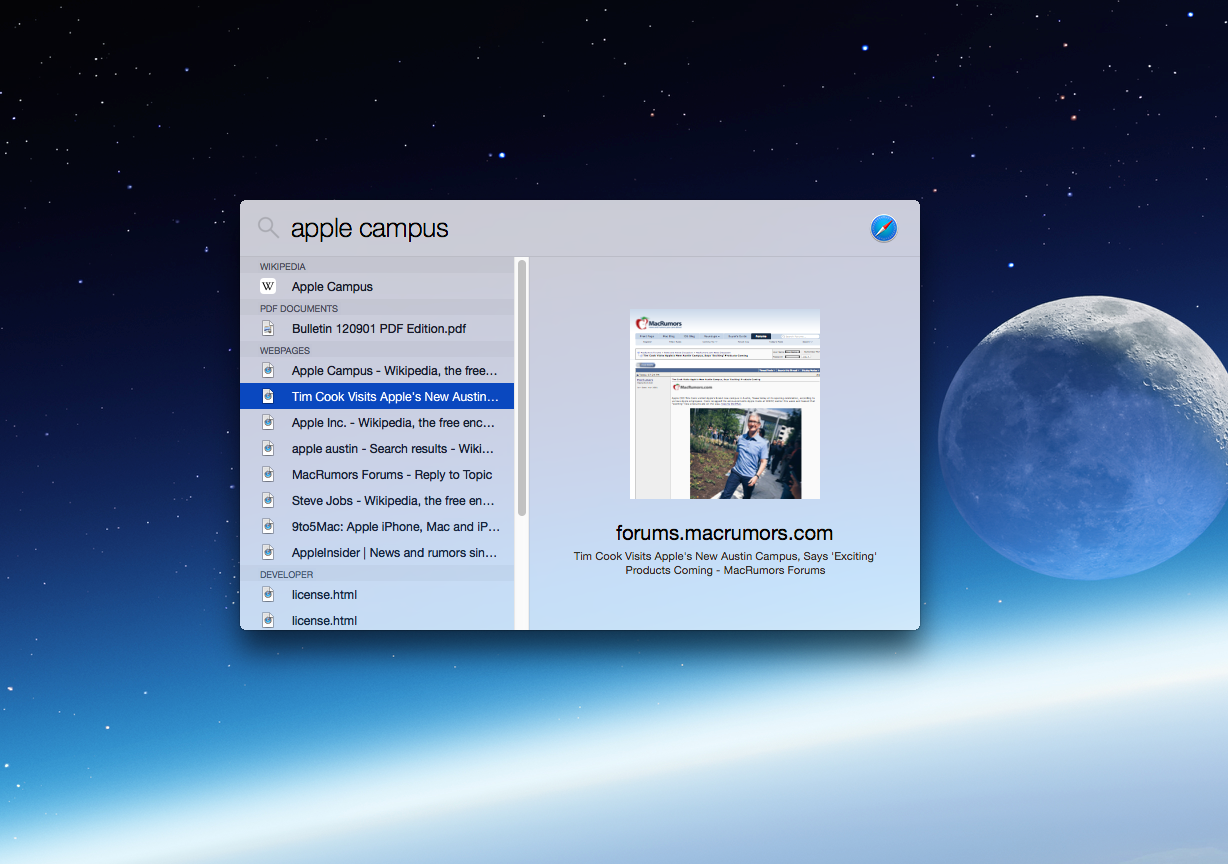Click the Wikipedia W icon
This screenshot has width=1228, height=864.
(x=268, y=286)
